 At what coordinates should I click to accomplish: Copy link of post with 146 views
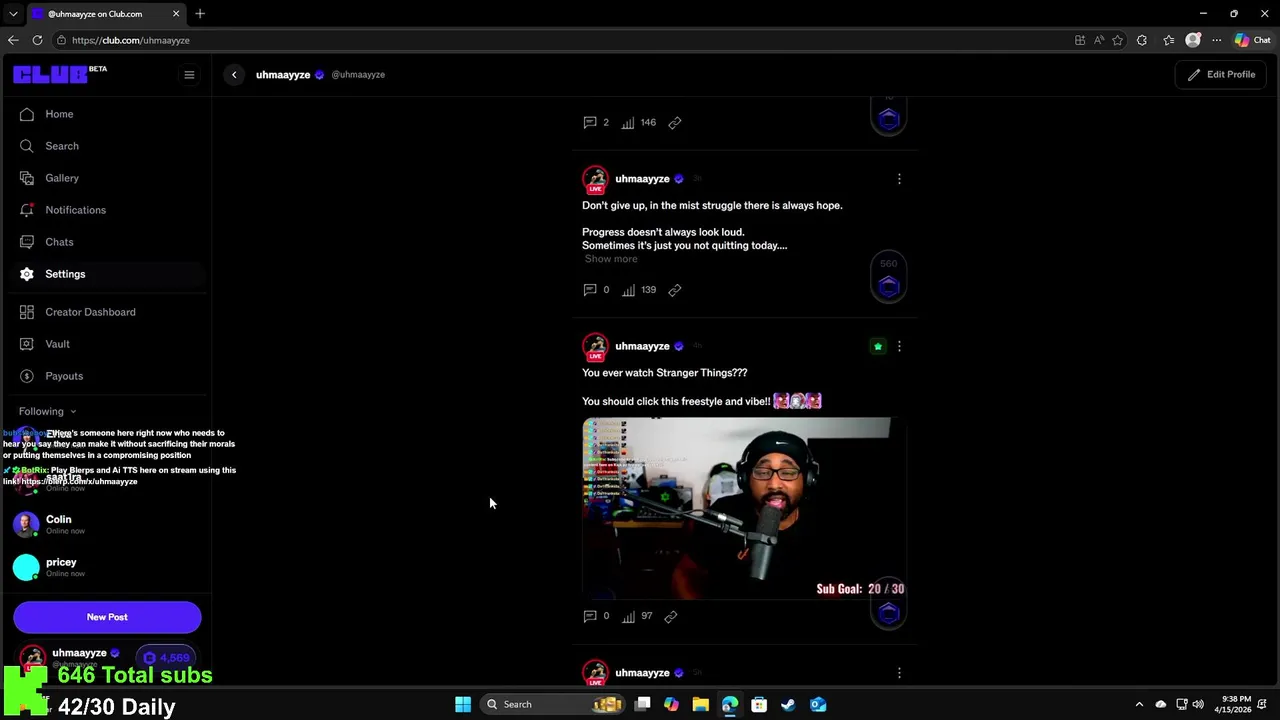tap(675, 123)
